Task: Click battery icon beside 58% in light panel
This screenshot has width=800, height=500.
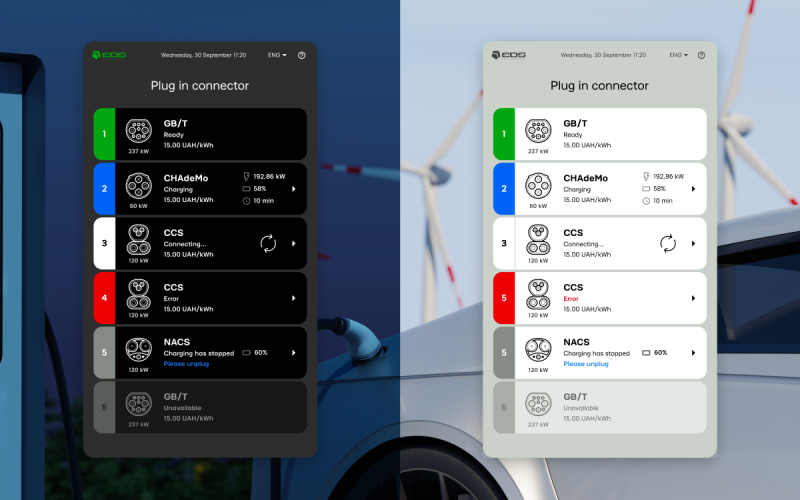Action: pyautogui.click(x=646, y=189)
